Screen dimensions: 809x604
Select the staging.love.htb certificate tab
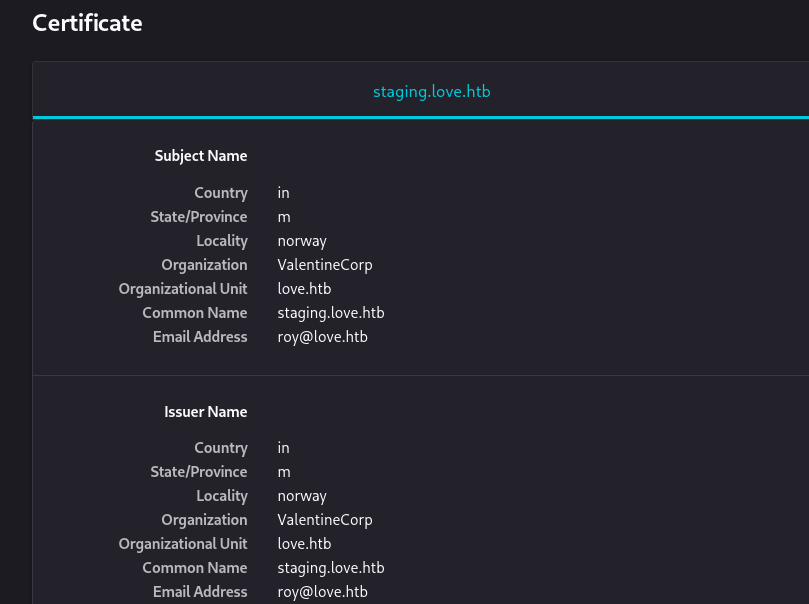click(431, 92)
